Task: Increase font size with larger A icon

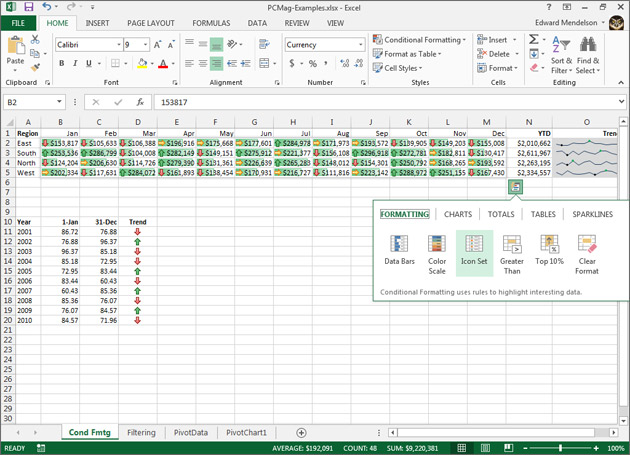Action: click(x=158, y=45)
